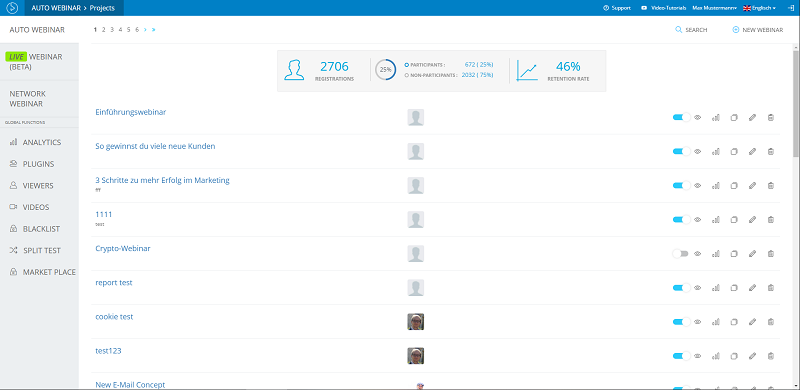Viewport: 800px width, 390px height.
Task: Click the New Webinar button
Action: (758, 30)
